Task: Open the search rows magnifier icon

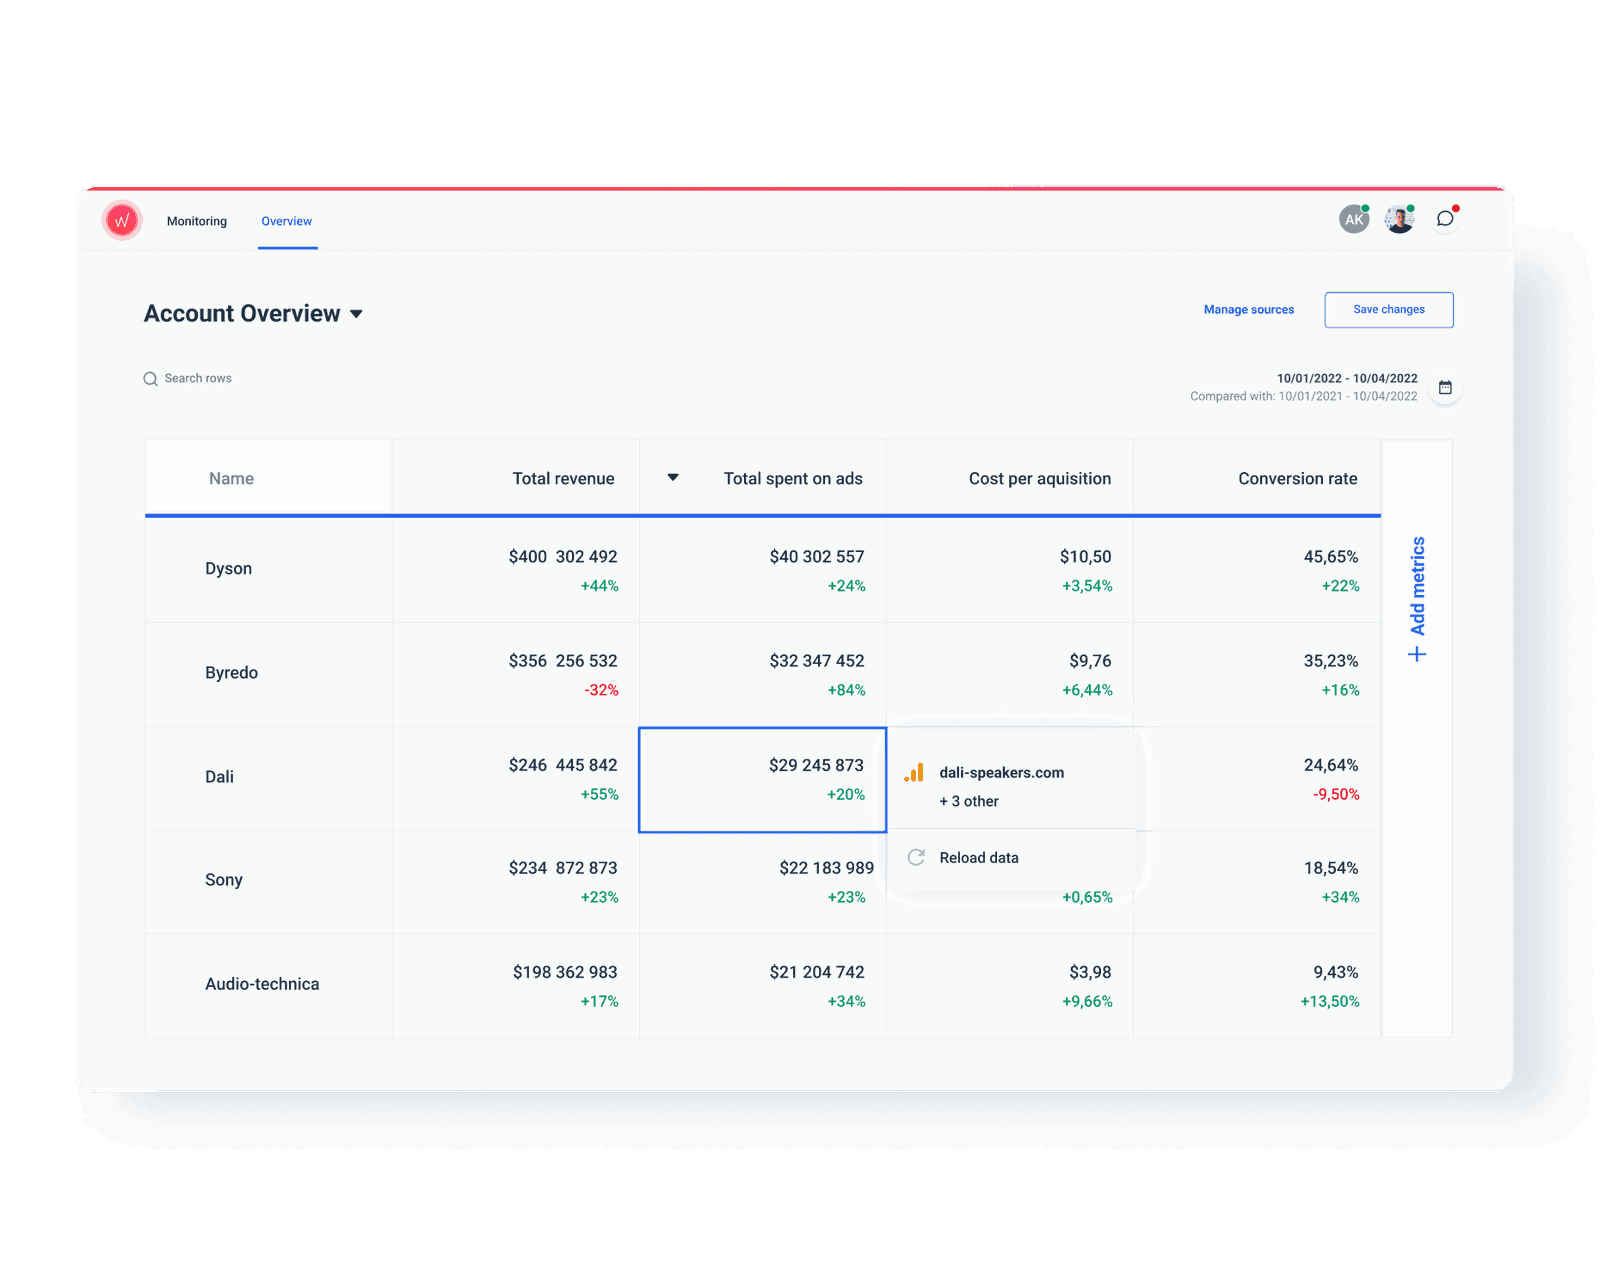Action: [150, 379]
